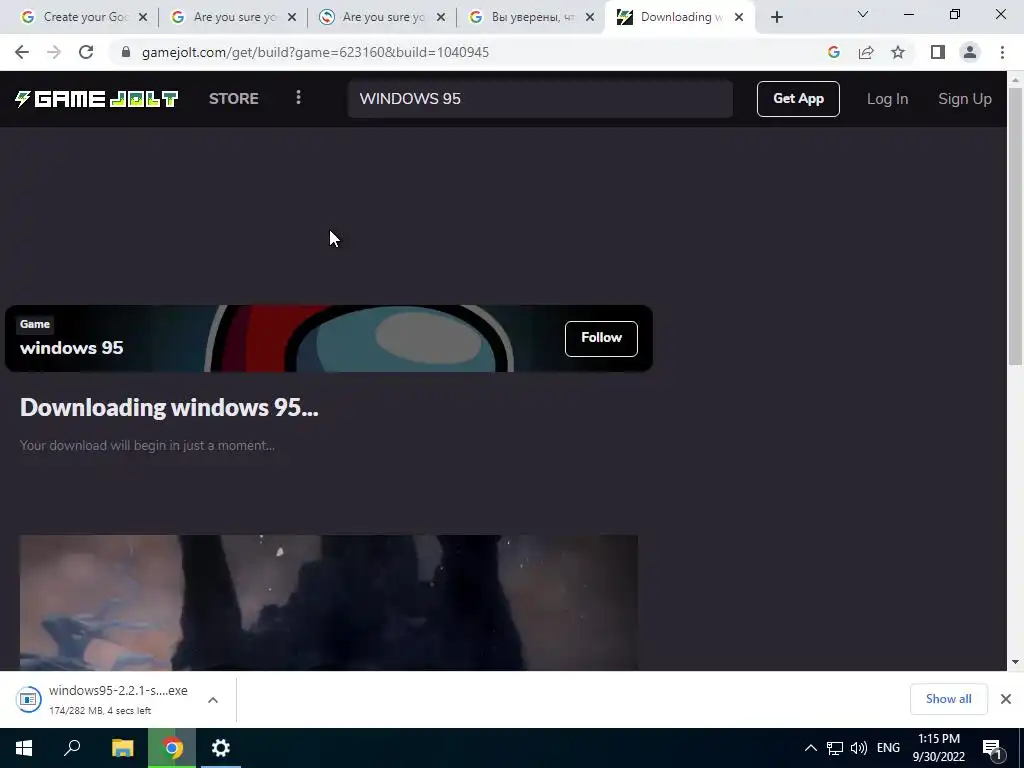Open Windows taskbar search
This screenshot has height=768, width=1024.
[x=72, y=748]
